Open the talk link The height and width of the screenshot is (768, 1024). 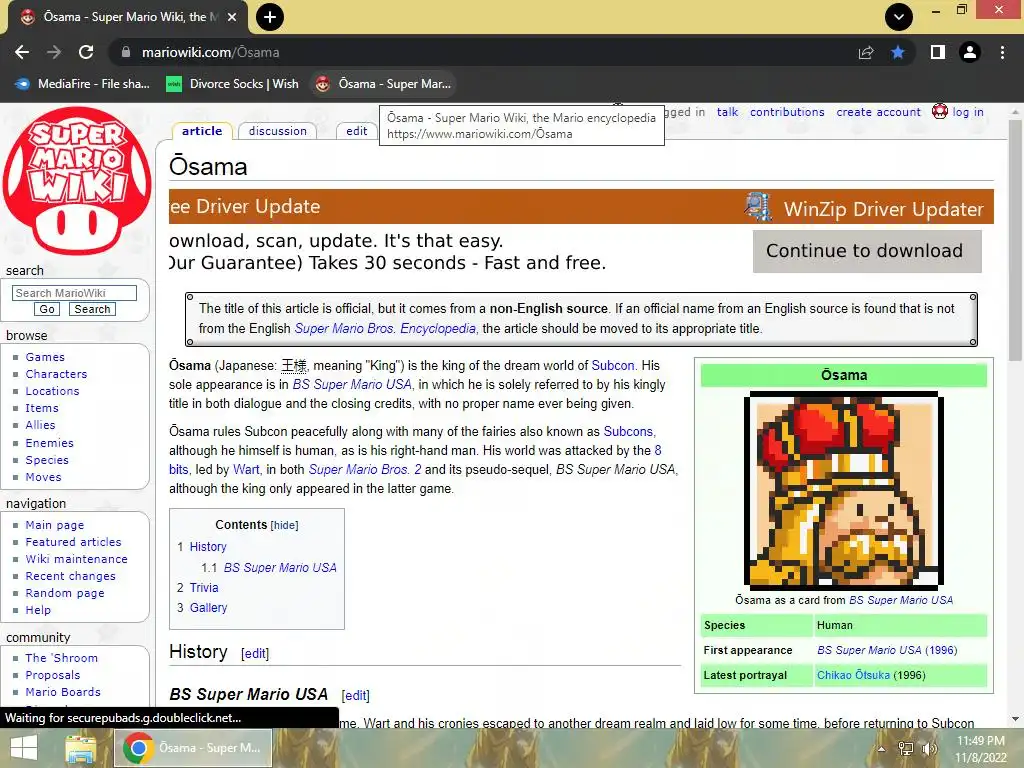coord(728,112)
